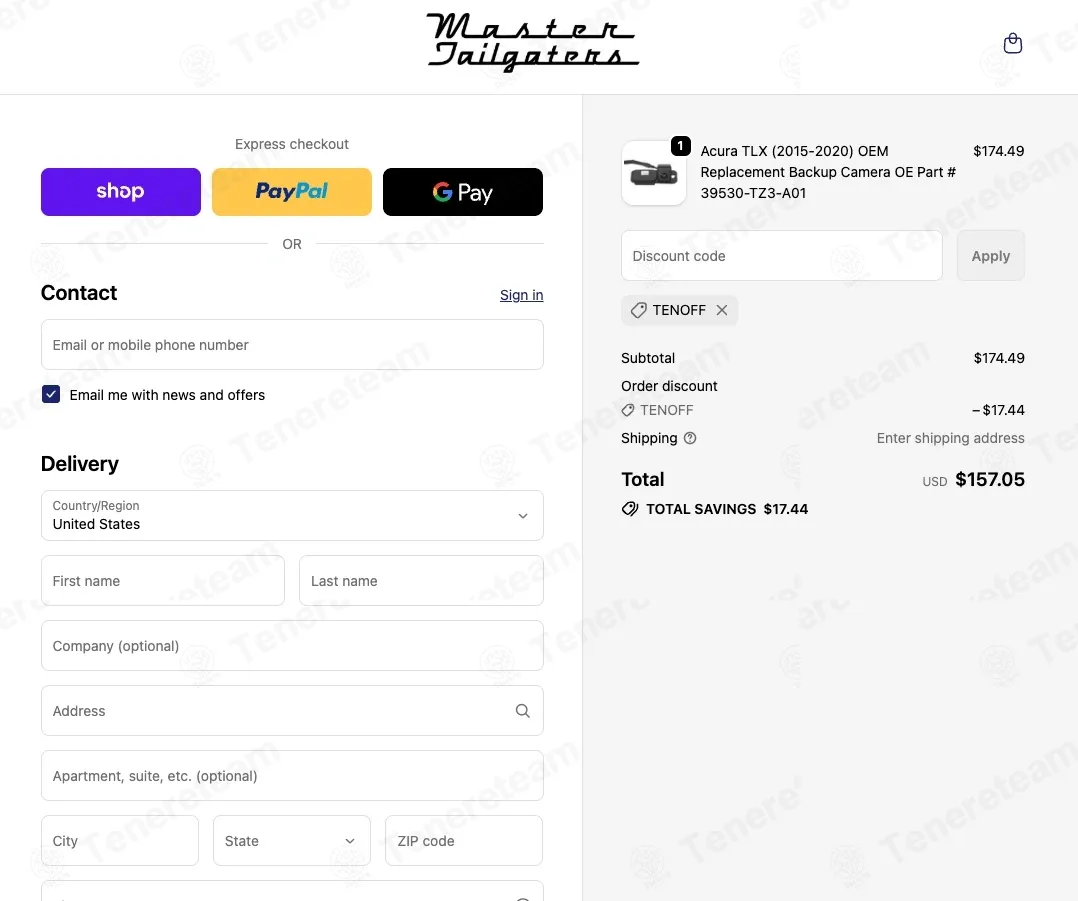Click the shipping help question mark icon
This screenshot has width=1078, height=901.
[690, 438]
